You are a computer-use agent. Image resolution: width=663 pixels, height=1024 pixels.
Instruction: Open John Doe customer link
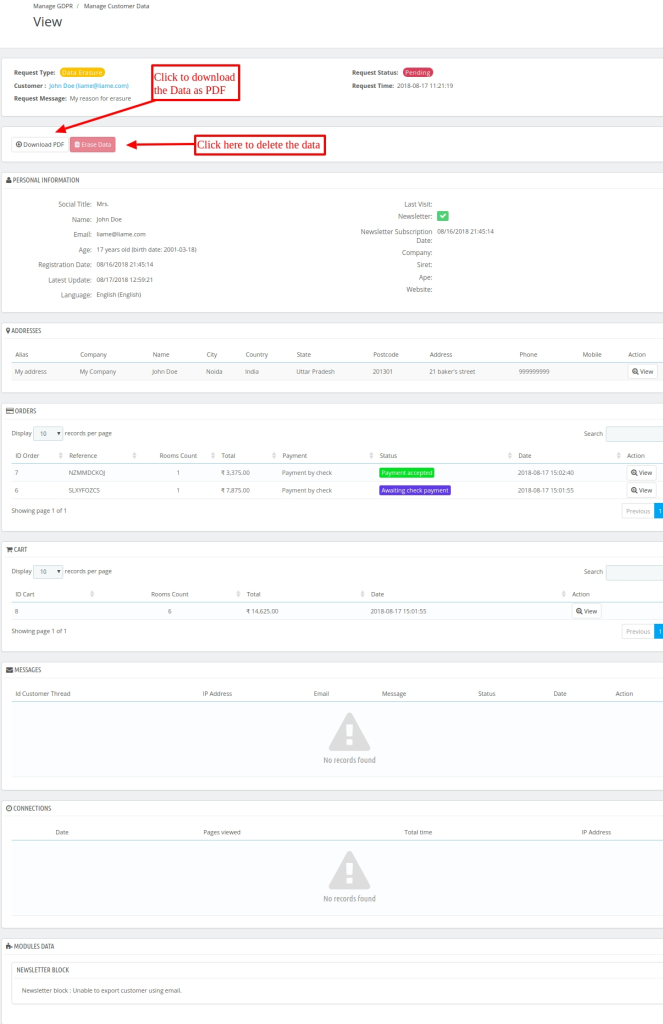coord(89,86)
